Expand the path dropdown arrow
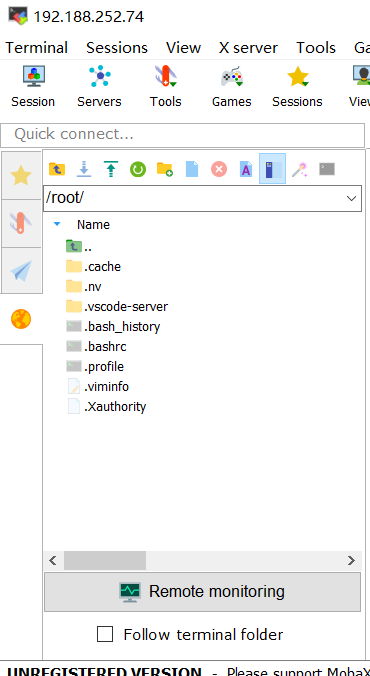Viewport: 370px width, 676px height. (351, 198)
